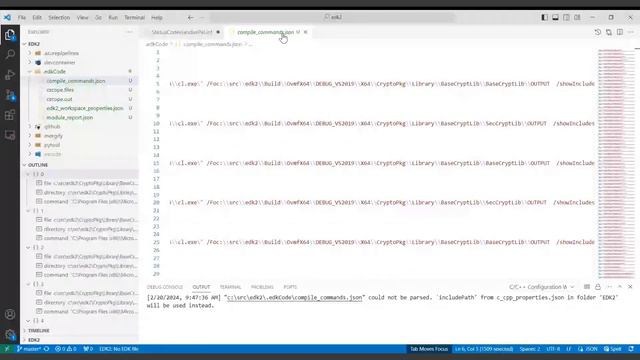Open the Extensions view
Viewport: 640px width, 360px height.
pyautogui.click(x=10, y=115)
